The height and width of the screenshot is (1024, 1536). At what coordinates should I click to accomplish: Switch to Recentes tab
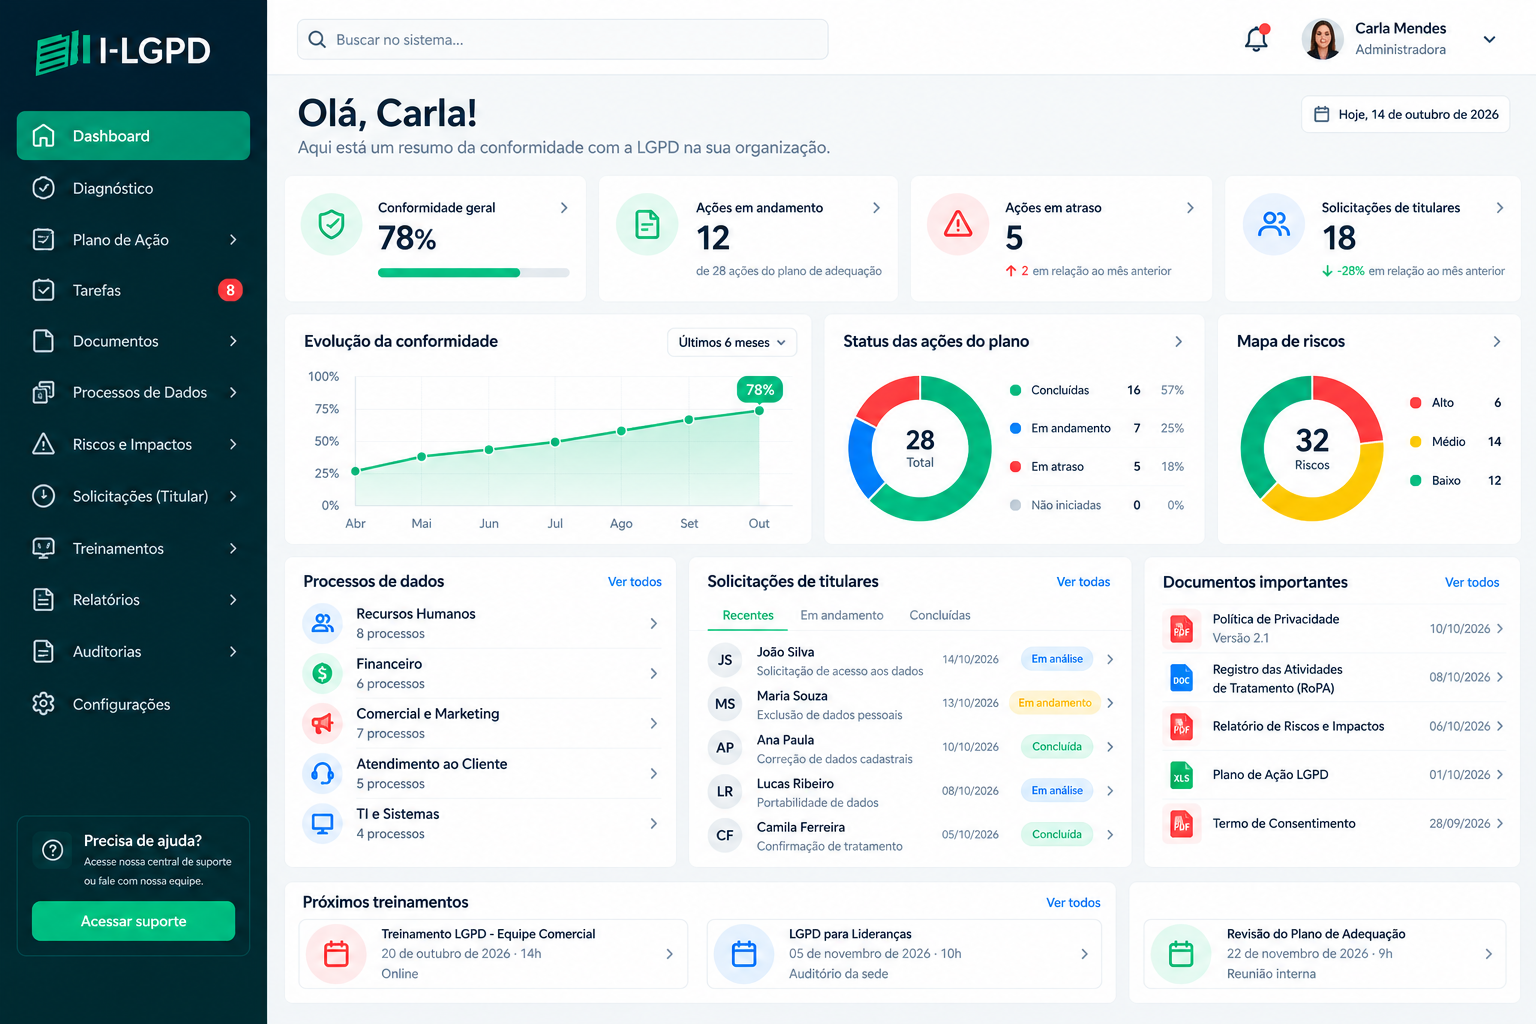(x=748, y=616)
